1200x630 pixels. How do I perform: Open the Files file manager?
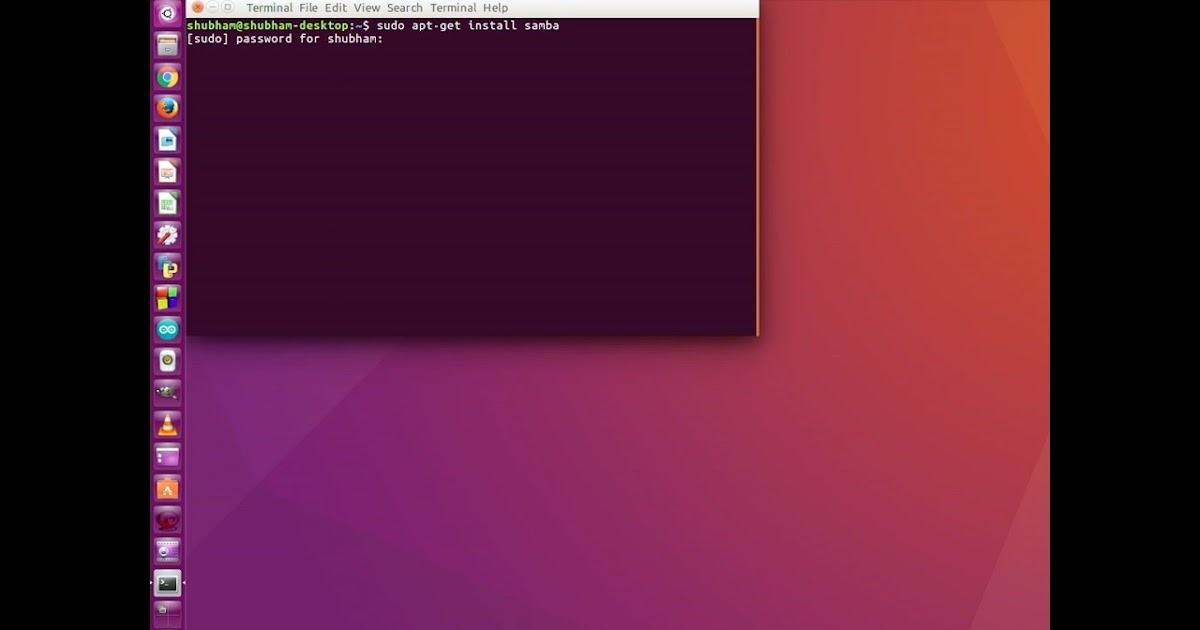(x=167, y=45)
